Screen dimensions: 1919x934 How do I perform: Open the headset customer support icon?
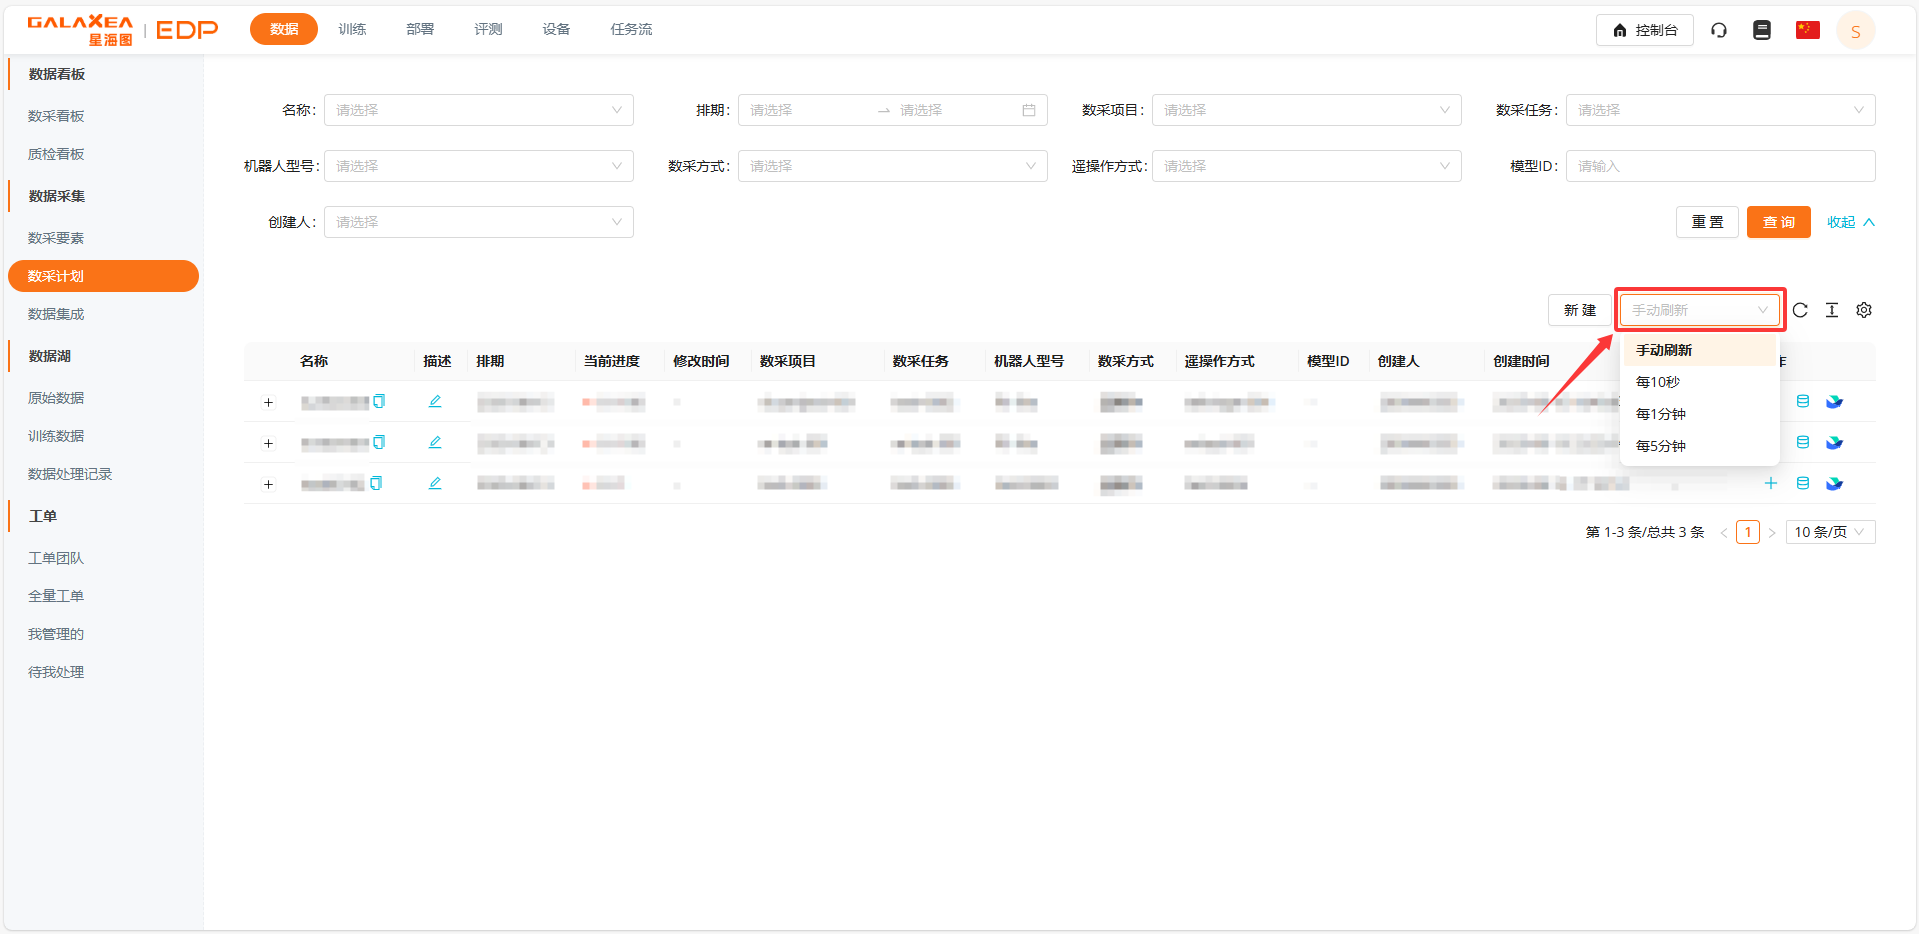pyautogui.click(x=1719, y=30)
